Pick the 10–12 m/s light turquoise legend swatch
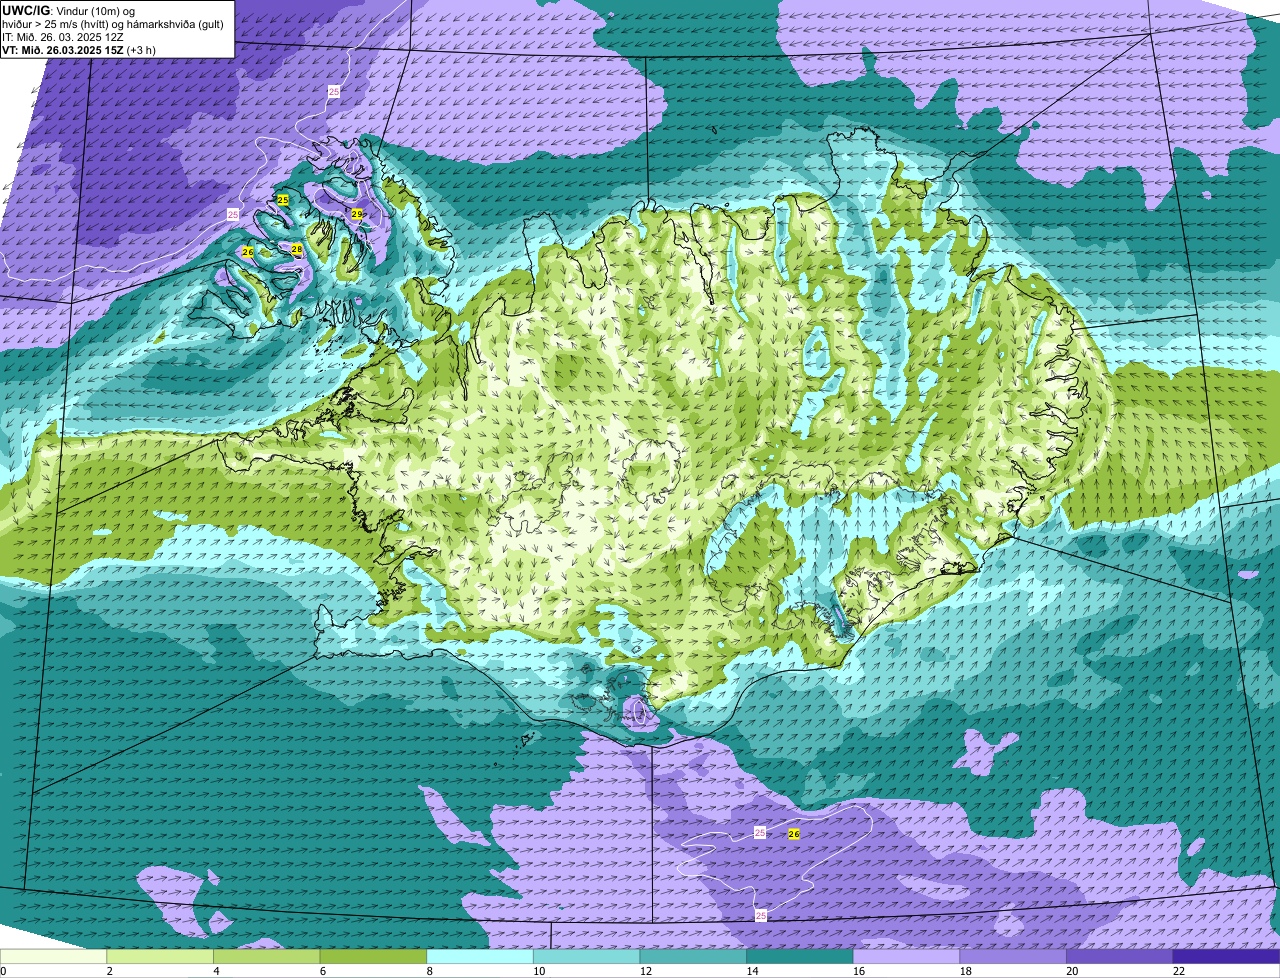The width and height of the screenshot is (1280, 978). [587, 956]
